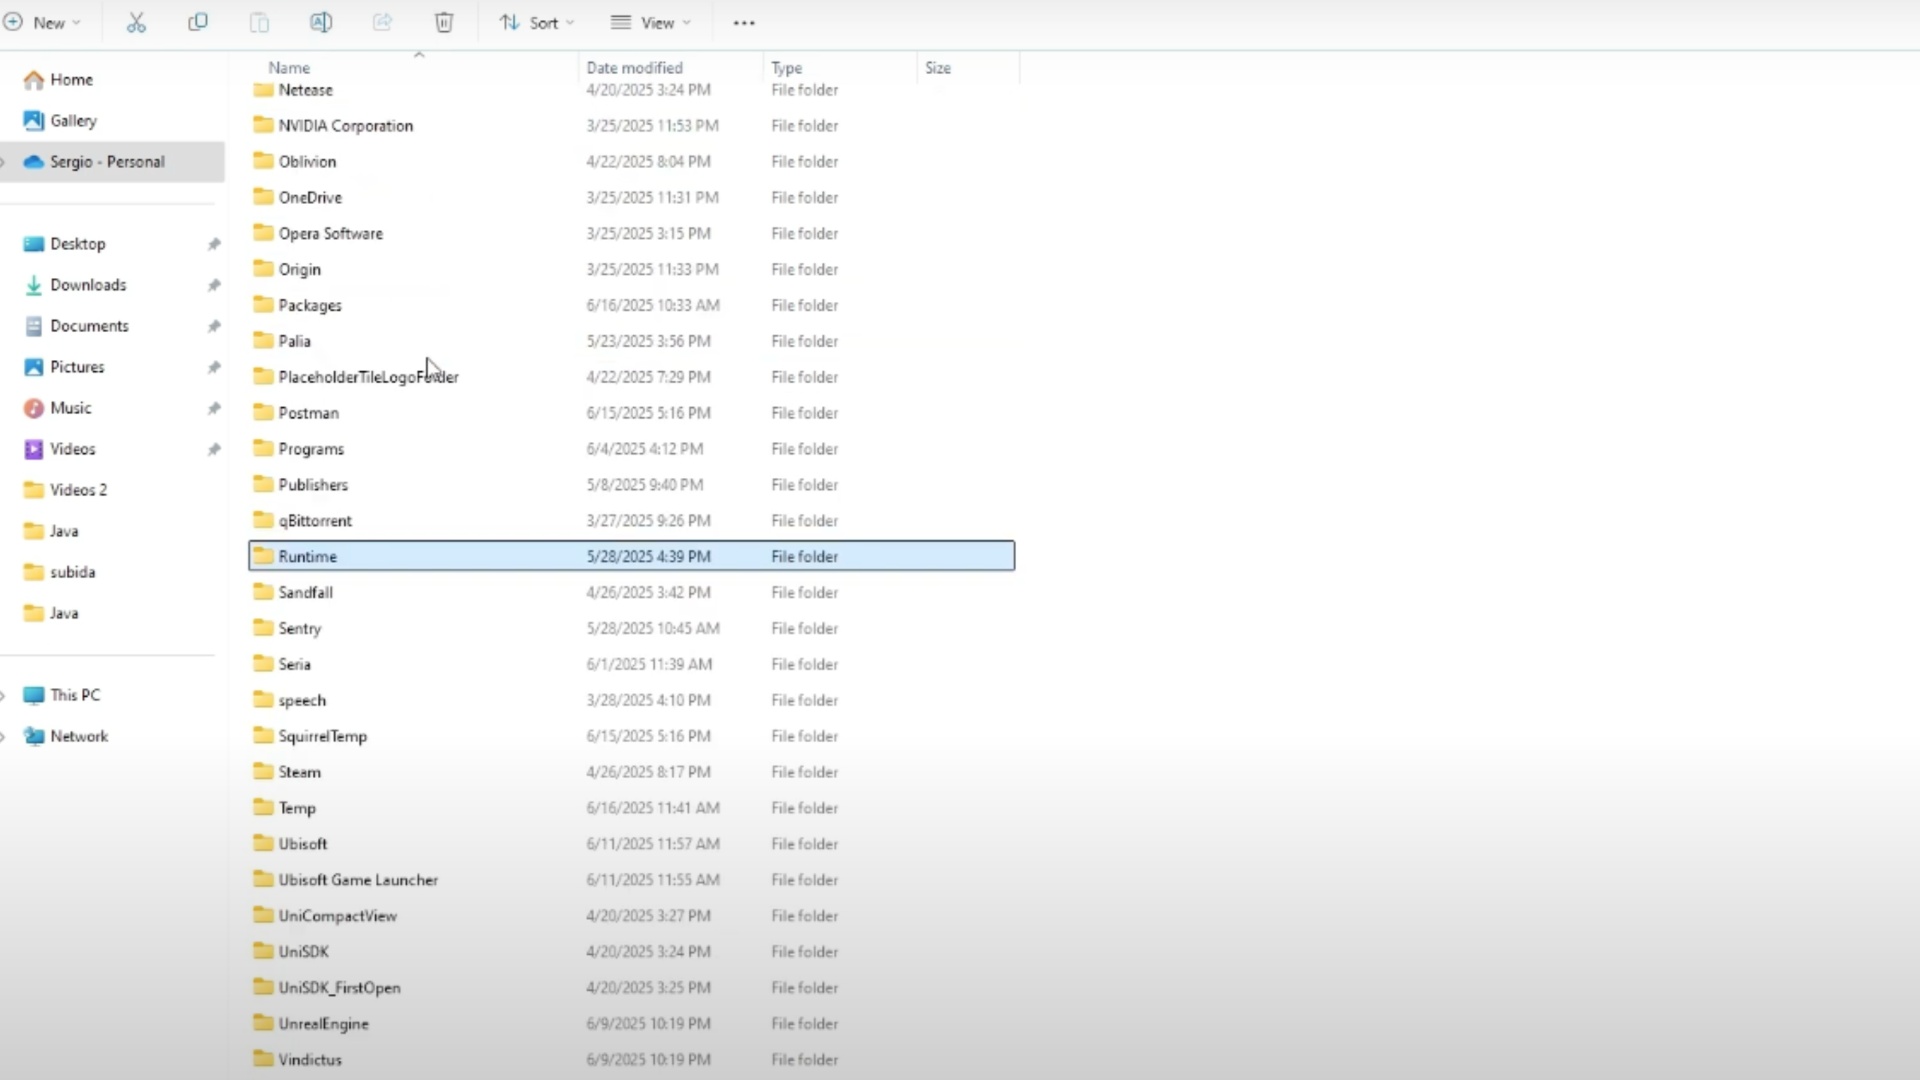Select This PC in navigation pane
This screenshot has height=1080, width=1920.
(75, 695)
